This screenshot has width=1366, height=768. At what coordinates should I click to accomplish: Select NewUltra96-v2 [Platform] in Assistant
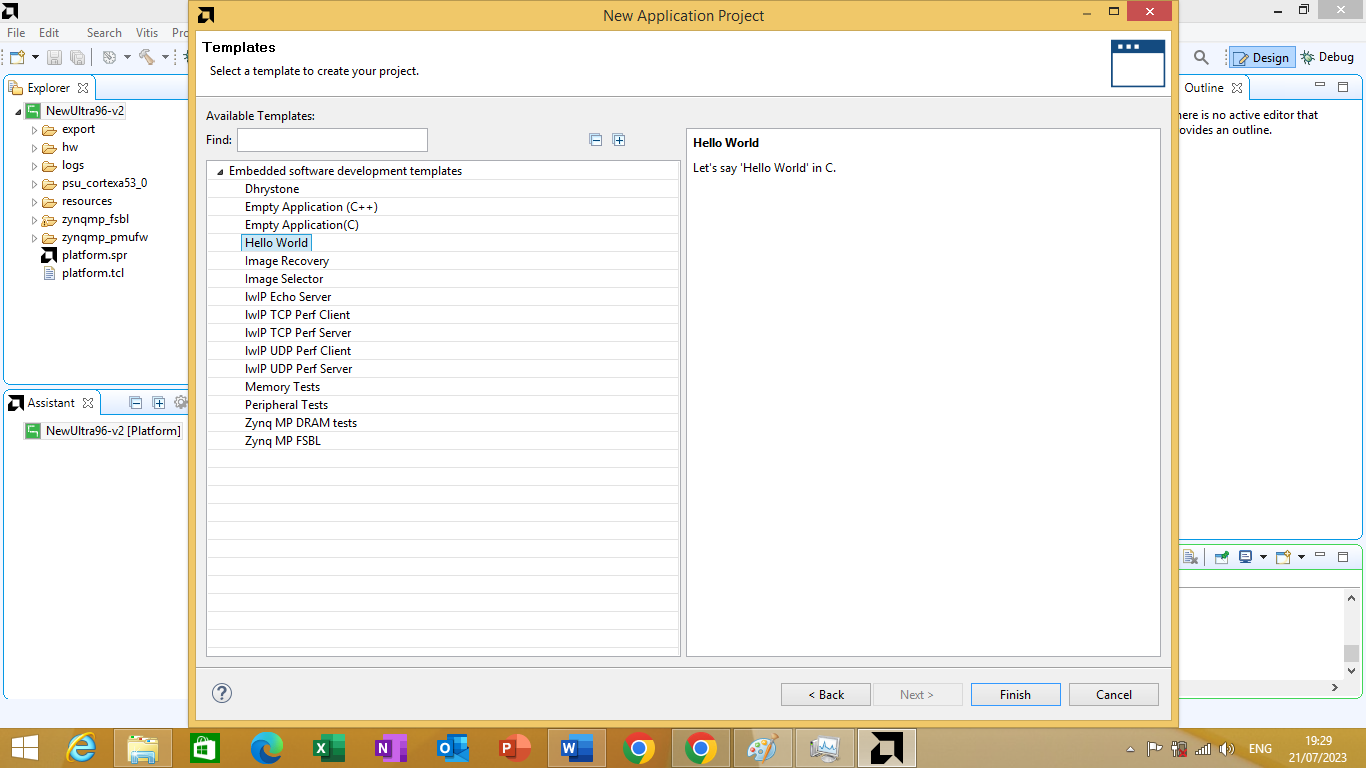(113, 431)
